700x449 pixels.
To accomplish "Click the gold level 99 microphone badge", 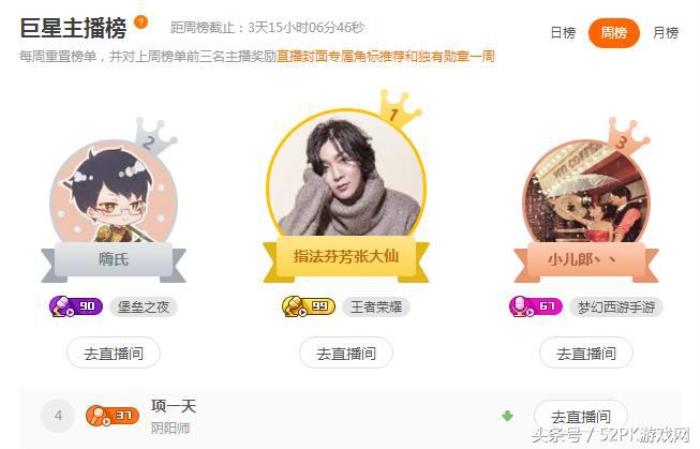I will 308,307.
